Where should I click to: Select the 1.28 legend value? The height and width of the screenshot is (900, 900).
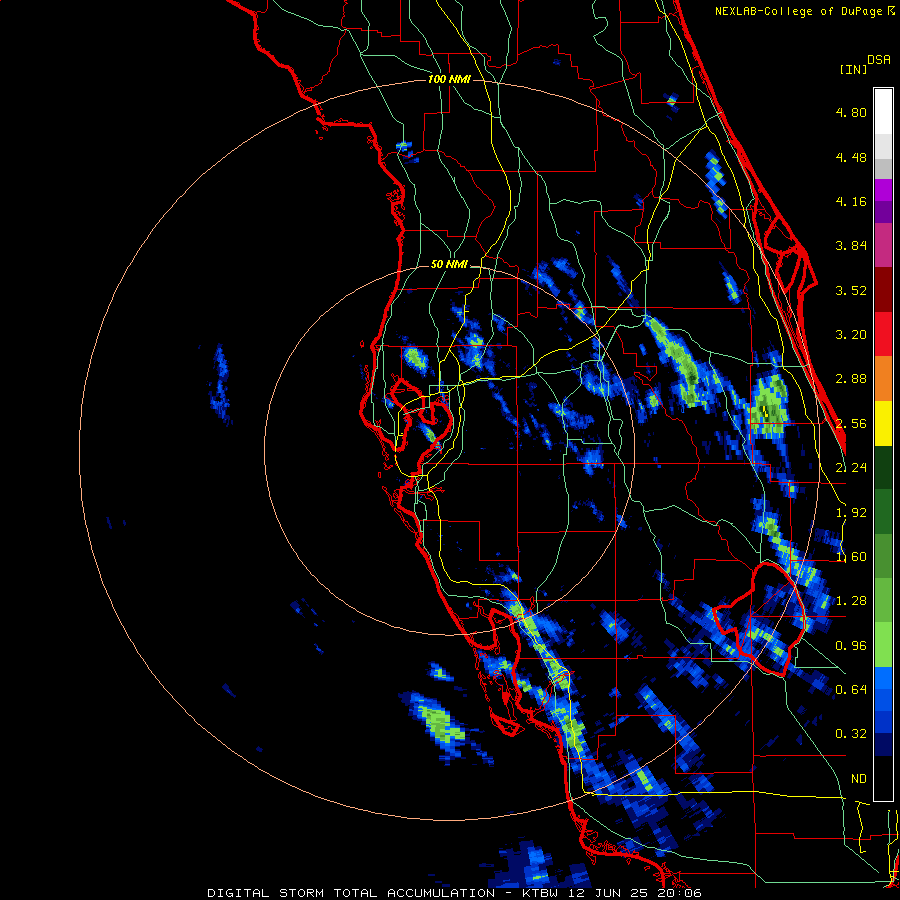tap(851, 601)
